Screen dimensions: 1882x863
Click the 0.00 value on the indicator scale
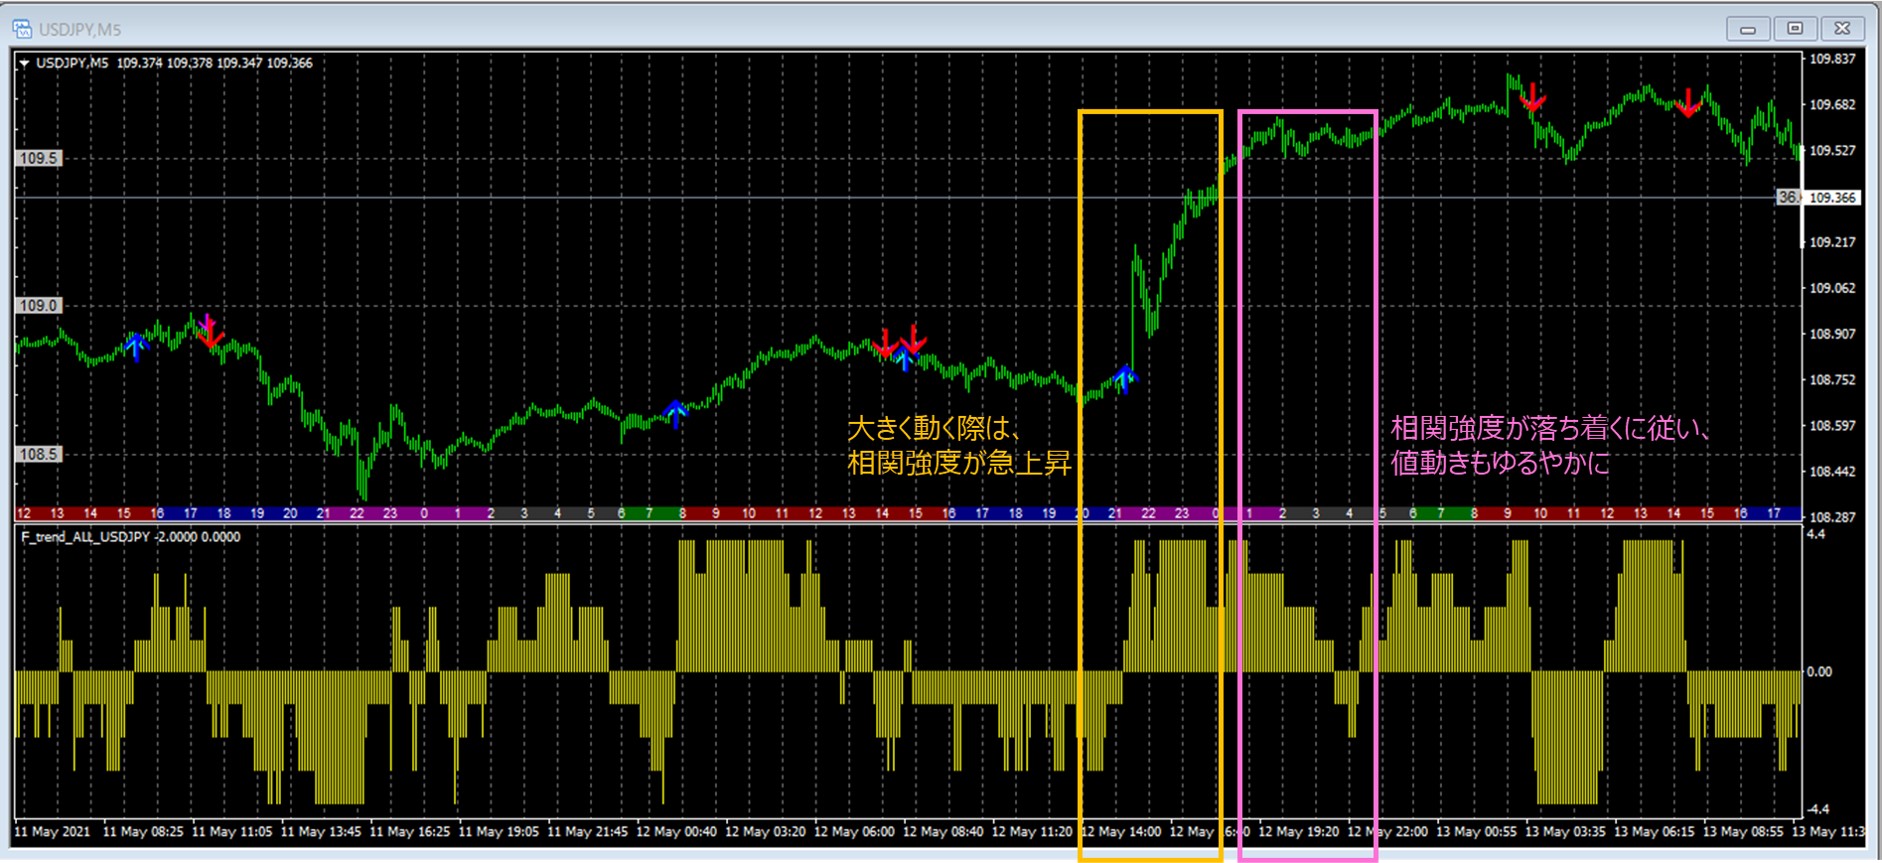pyautogui.click(x=1820, y=672)
